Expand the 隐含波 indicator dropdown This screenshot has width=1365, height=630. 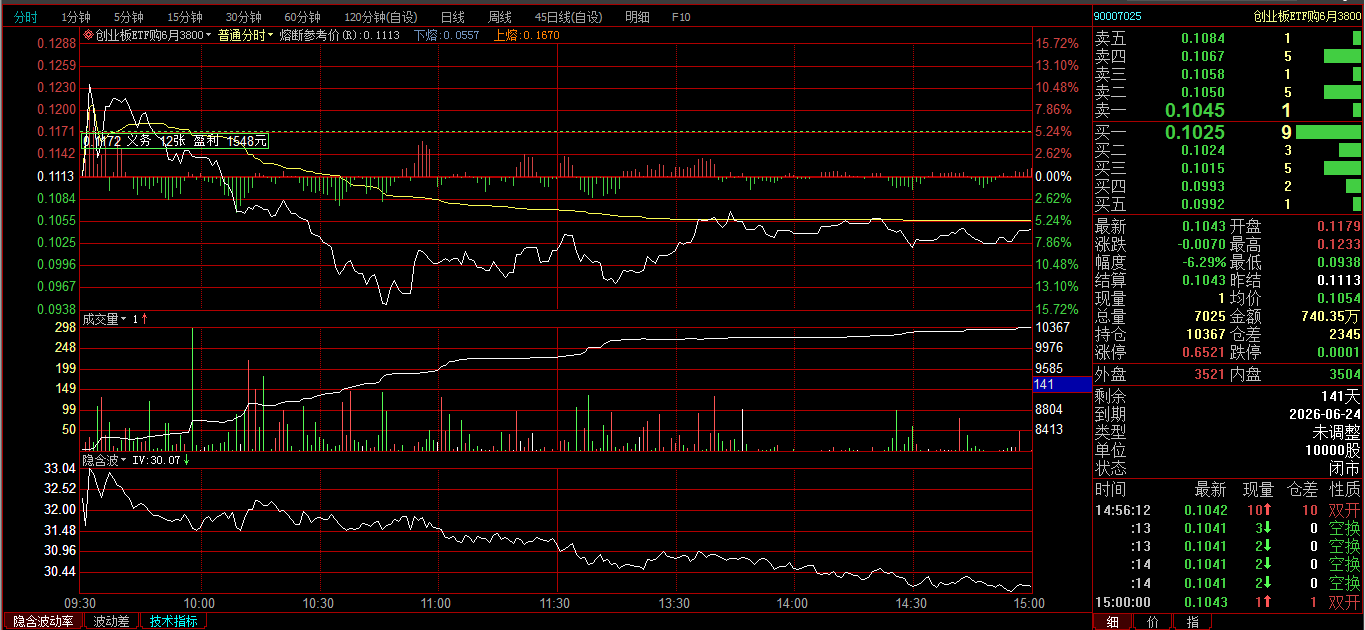tap(104, 460)
